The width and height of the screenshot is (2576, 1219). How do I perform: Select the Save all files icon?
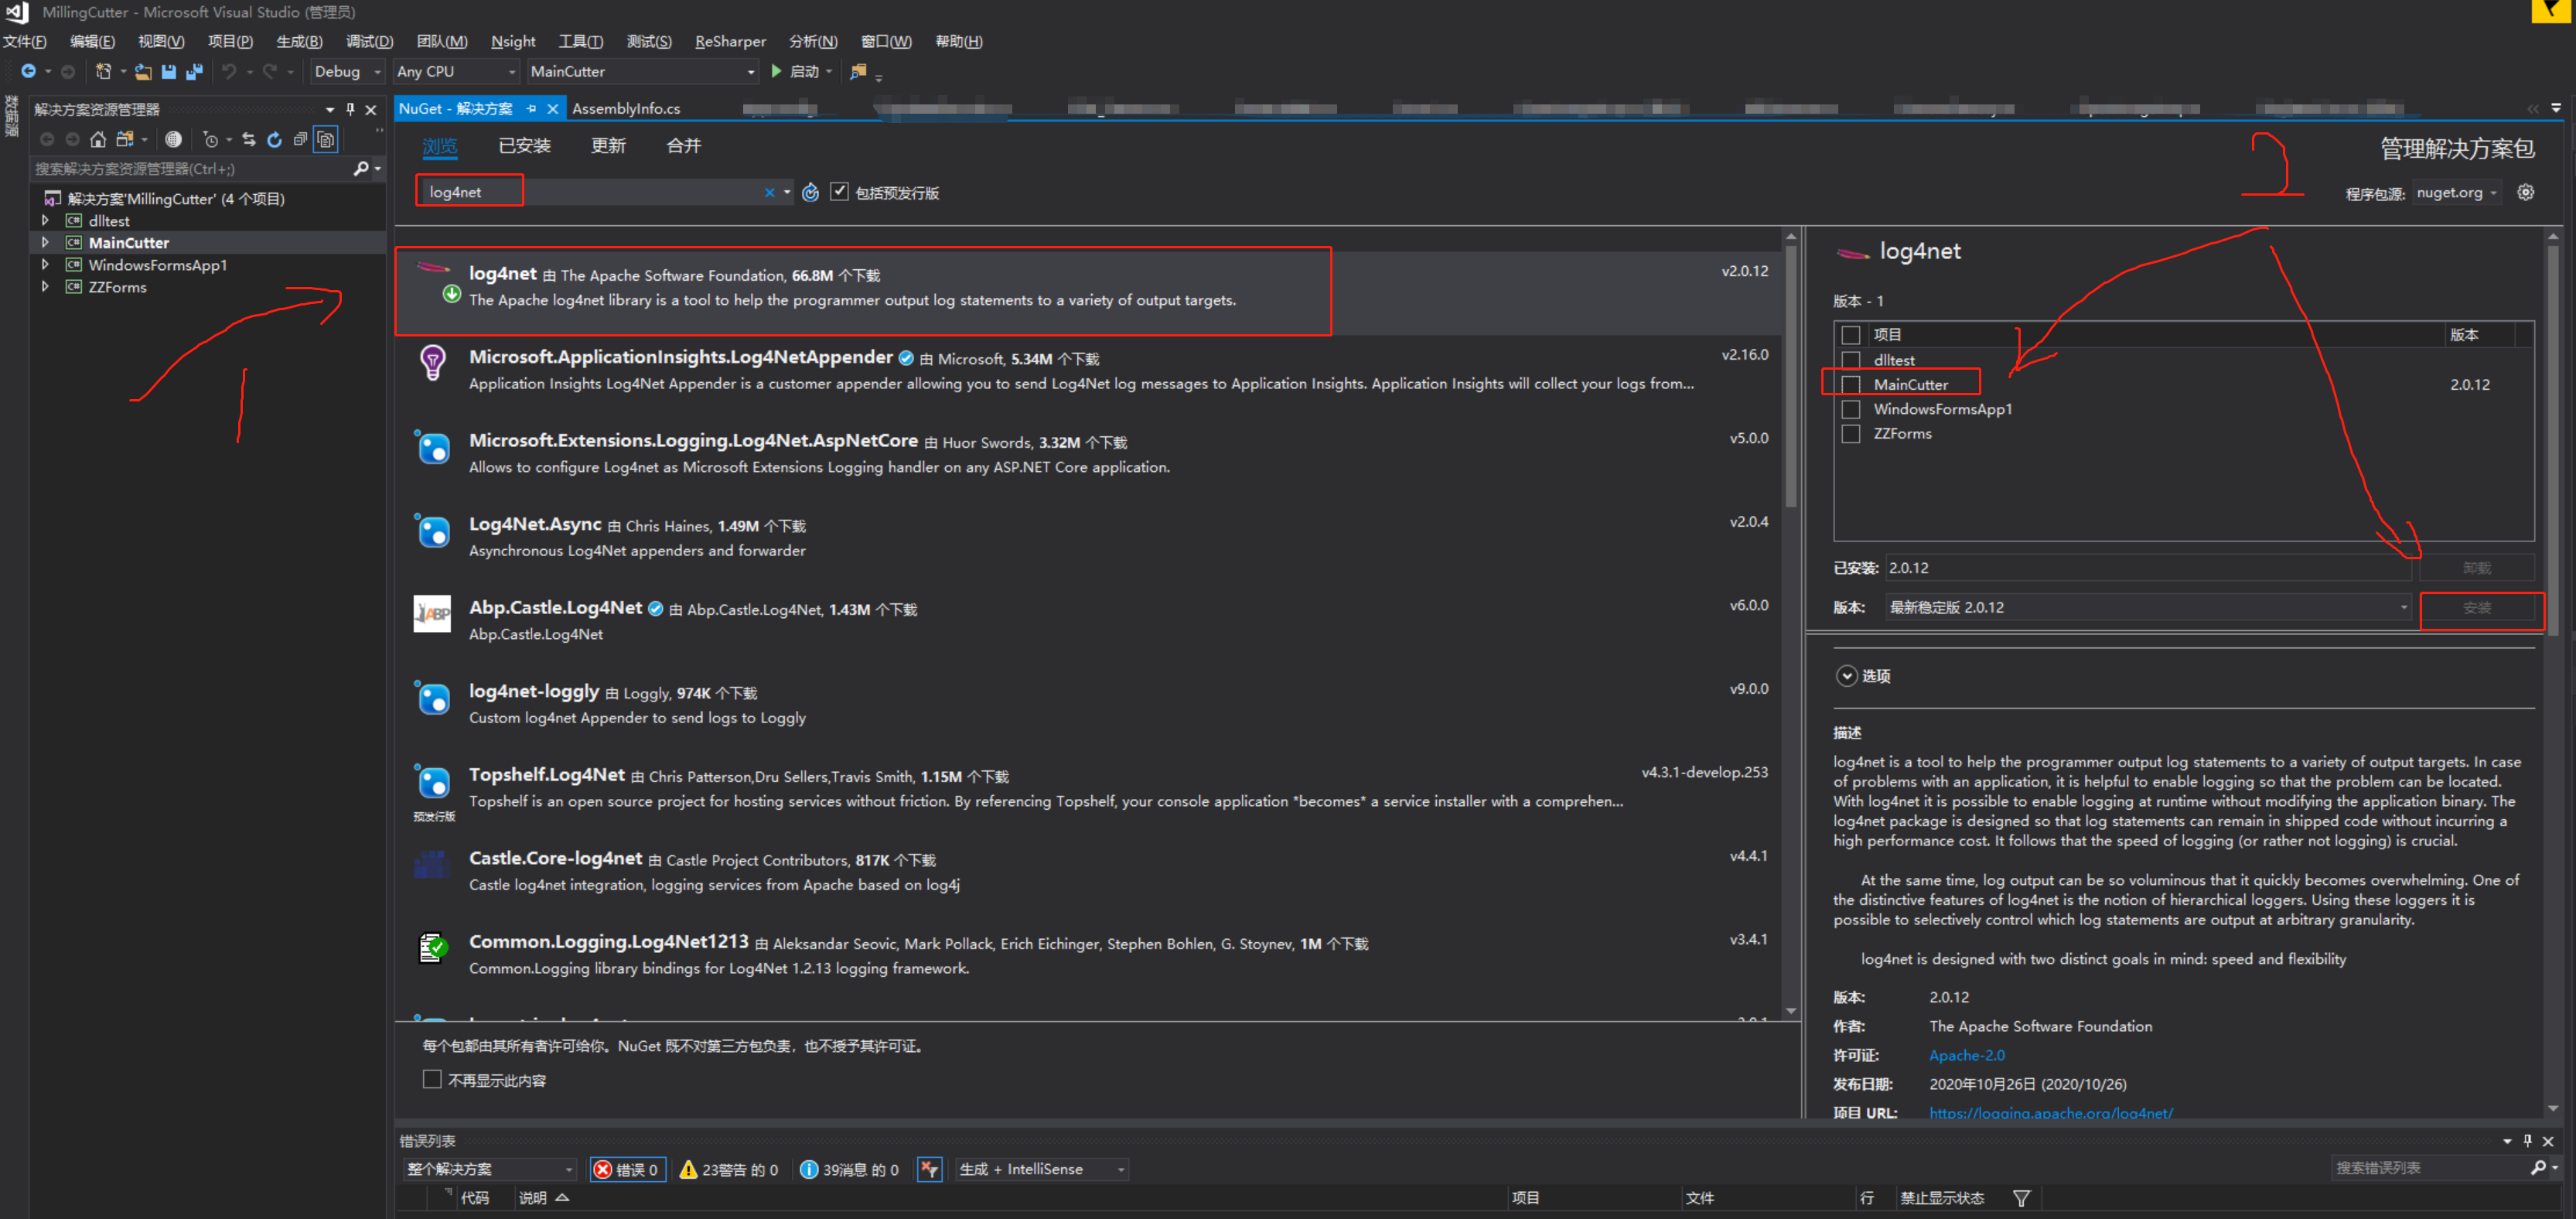(x=194, y=71)
